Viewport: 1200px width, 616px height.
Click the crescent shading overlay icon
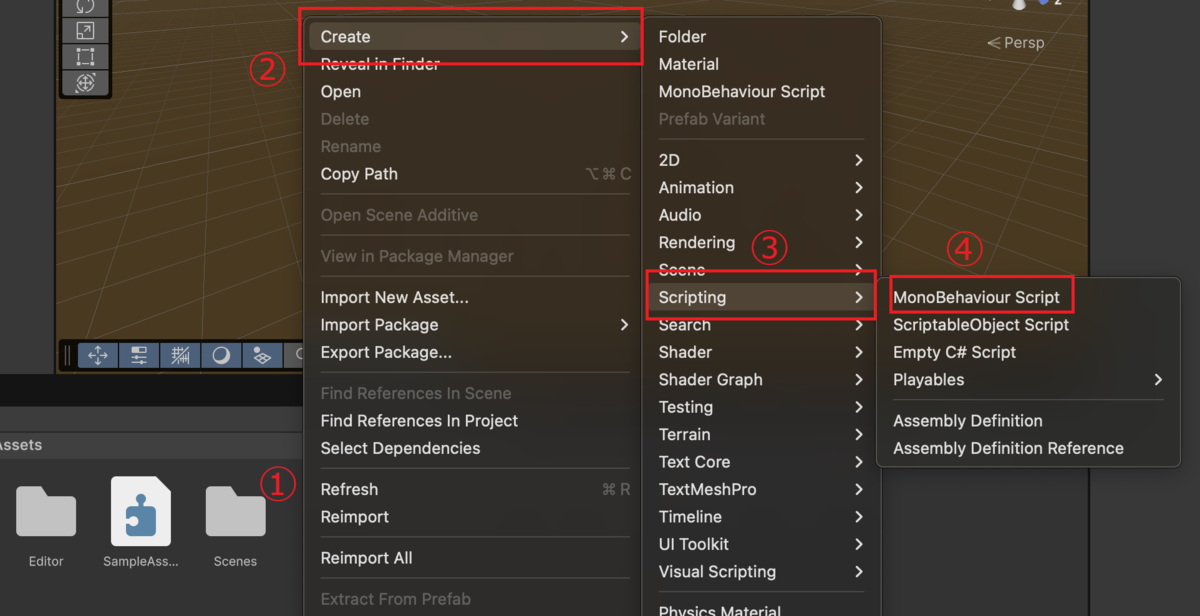221,356
